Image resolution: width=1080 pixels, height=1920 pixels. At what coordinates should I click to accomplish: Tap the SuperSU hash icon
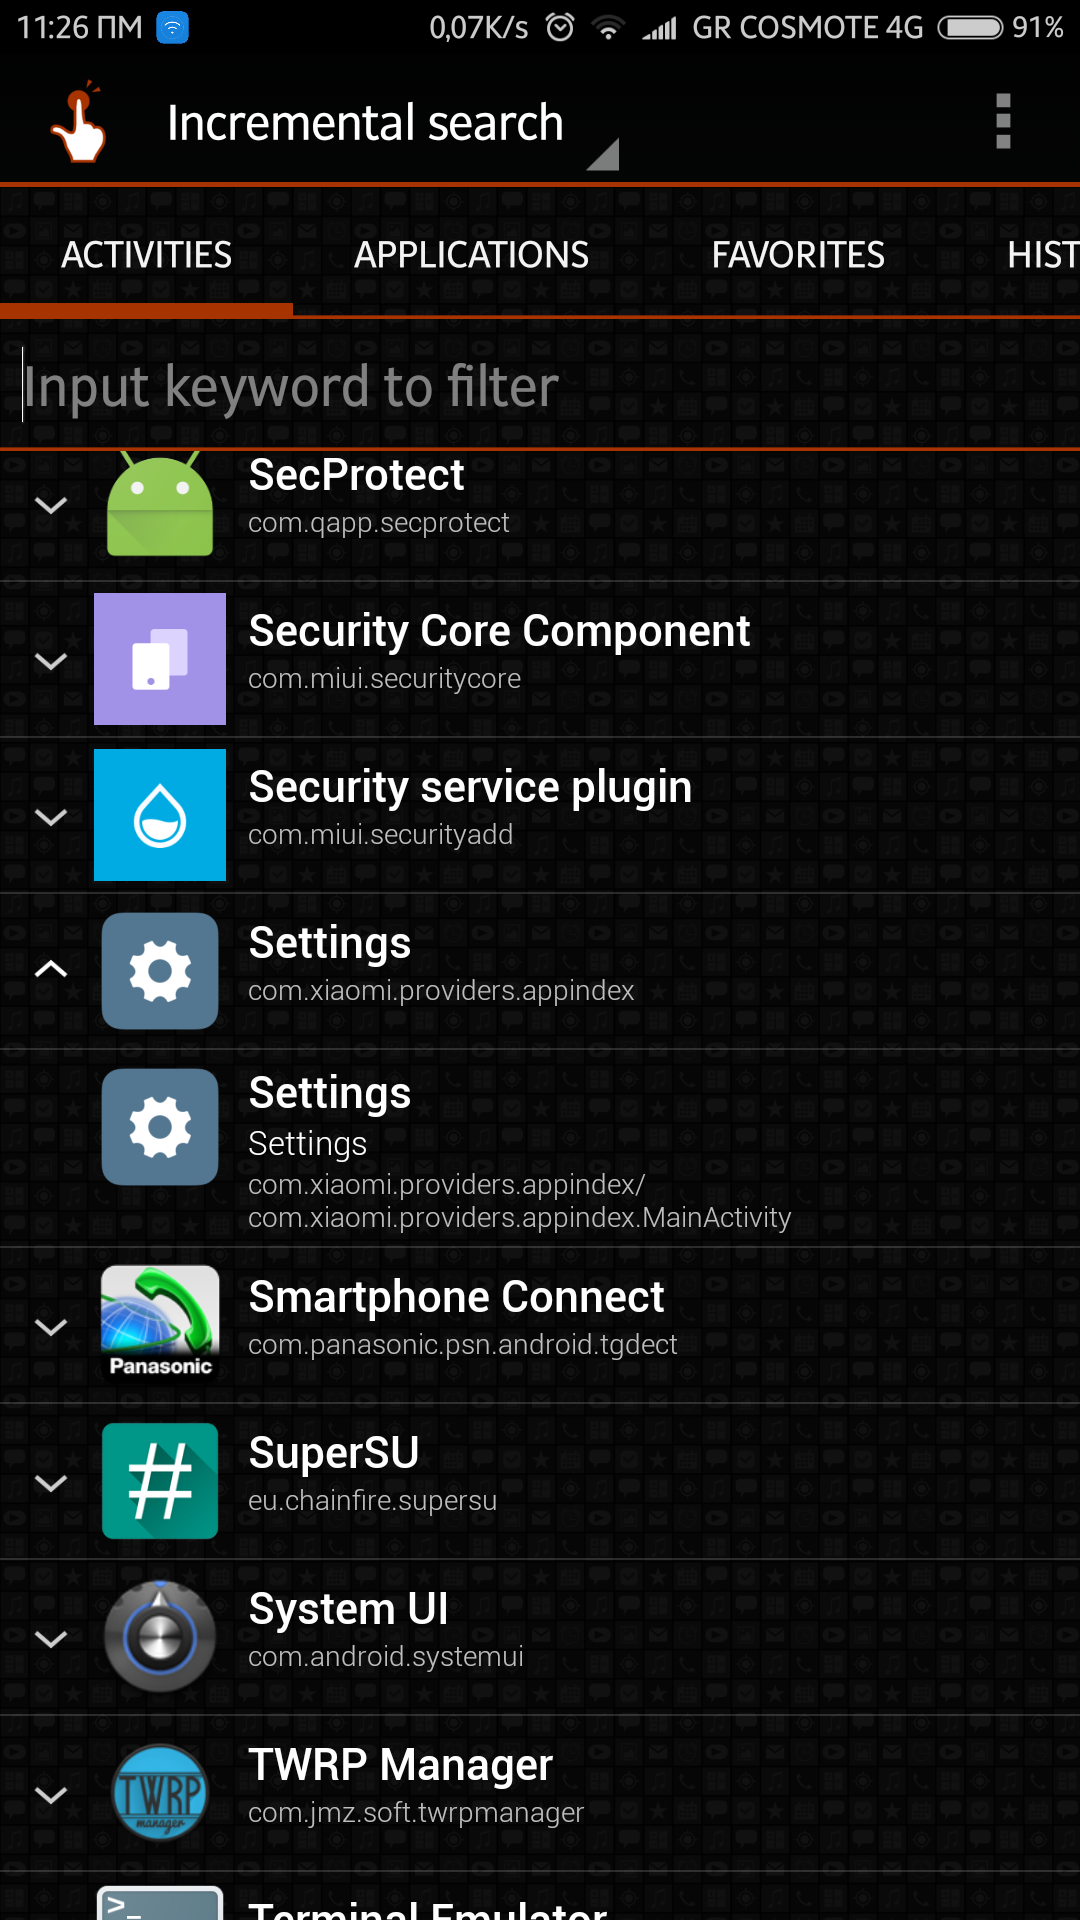160,1481
